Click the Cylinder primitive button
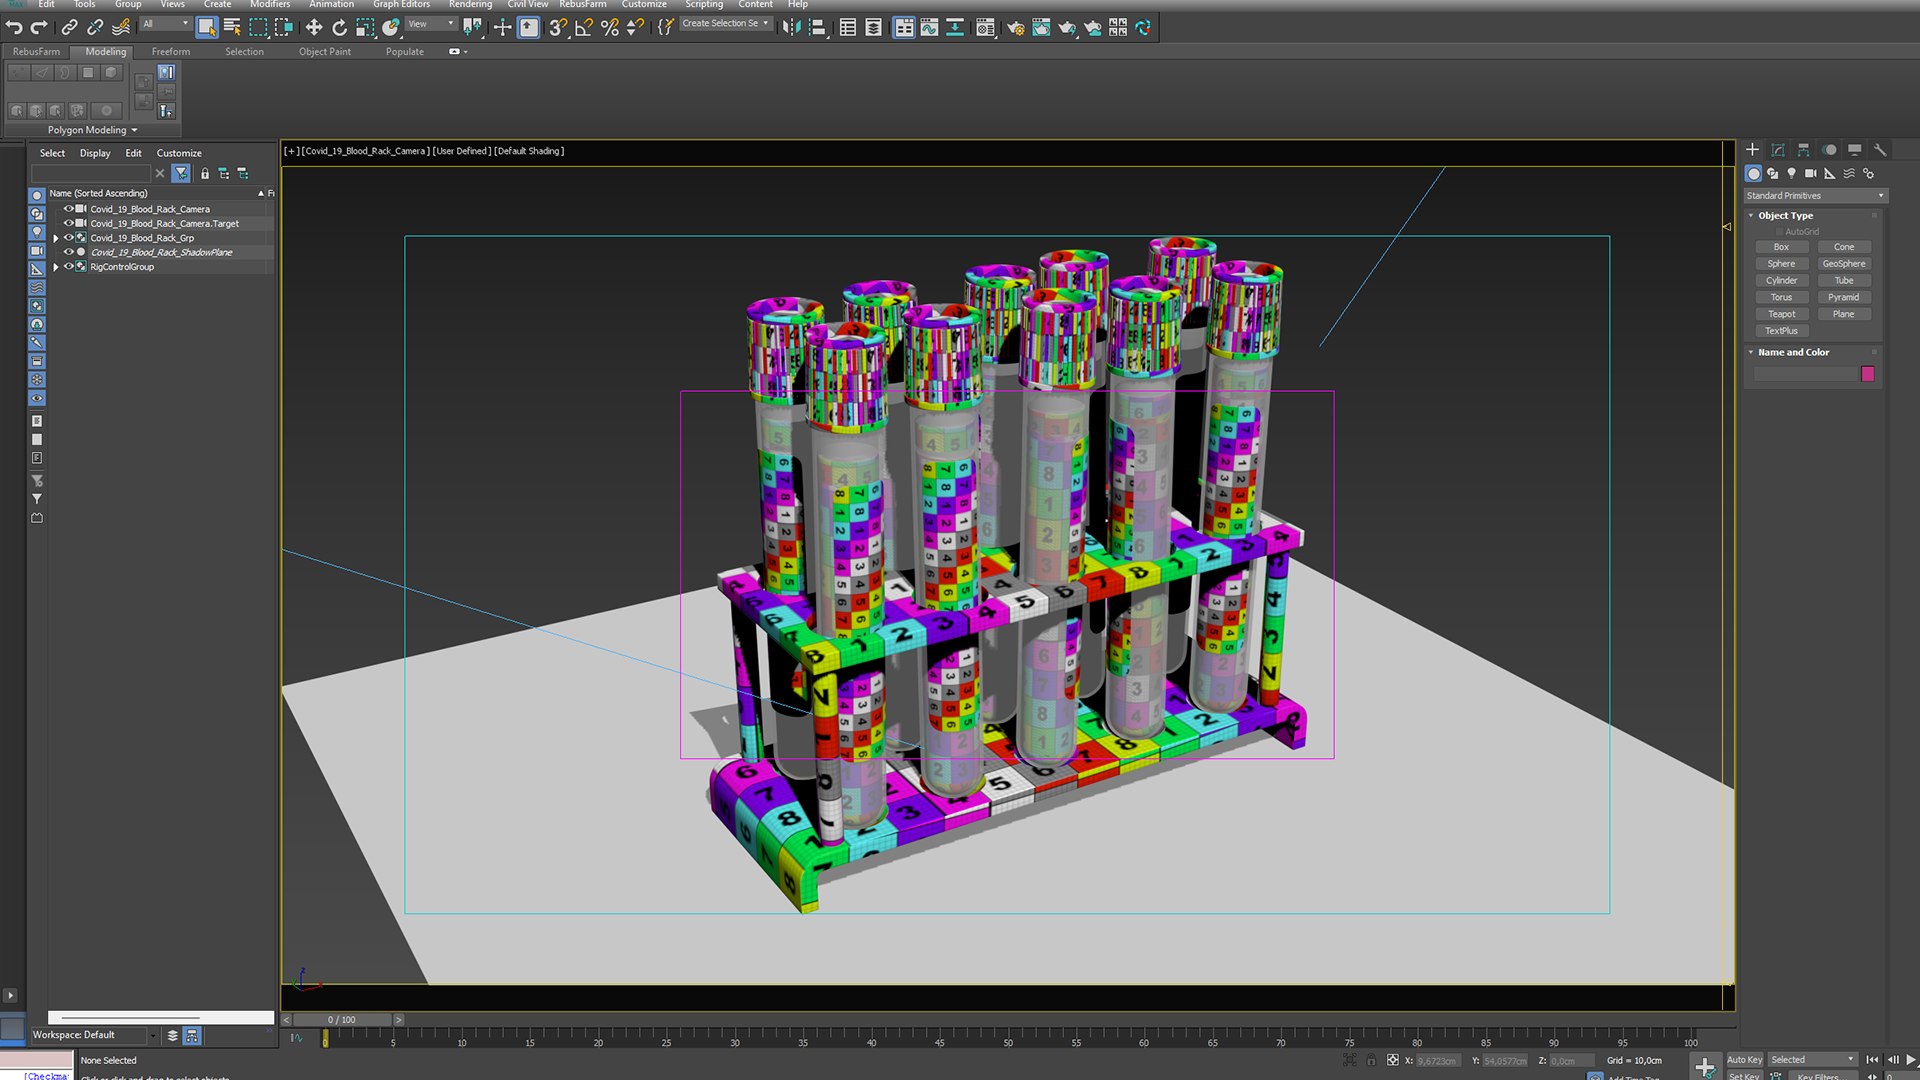 click(1781, 281)
